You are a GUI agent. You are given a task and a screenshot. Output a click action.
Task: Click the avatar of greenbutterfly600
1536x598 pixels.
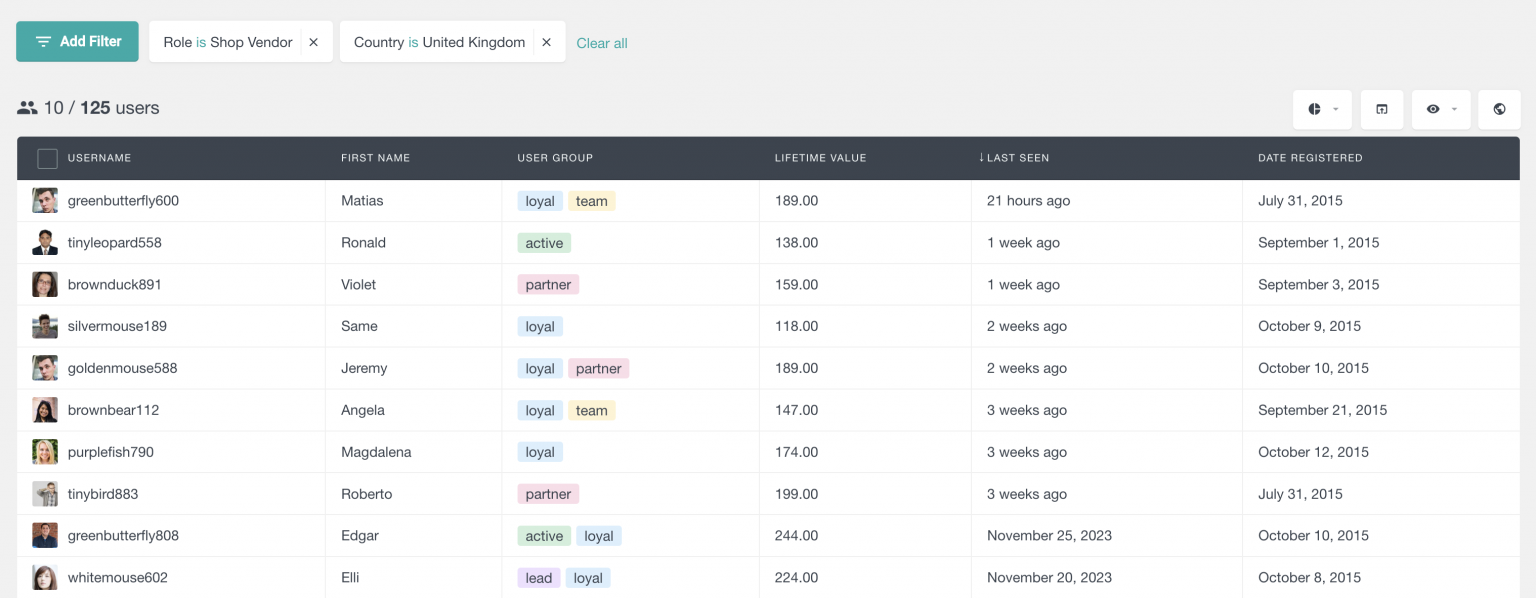[x=45, y=201]
